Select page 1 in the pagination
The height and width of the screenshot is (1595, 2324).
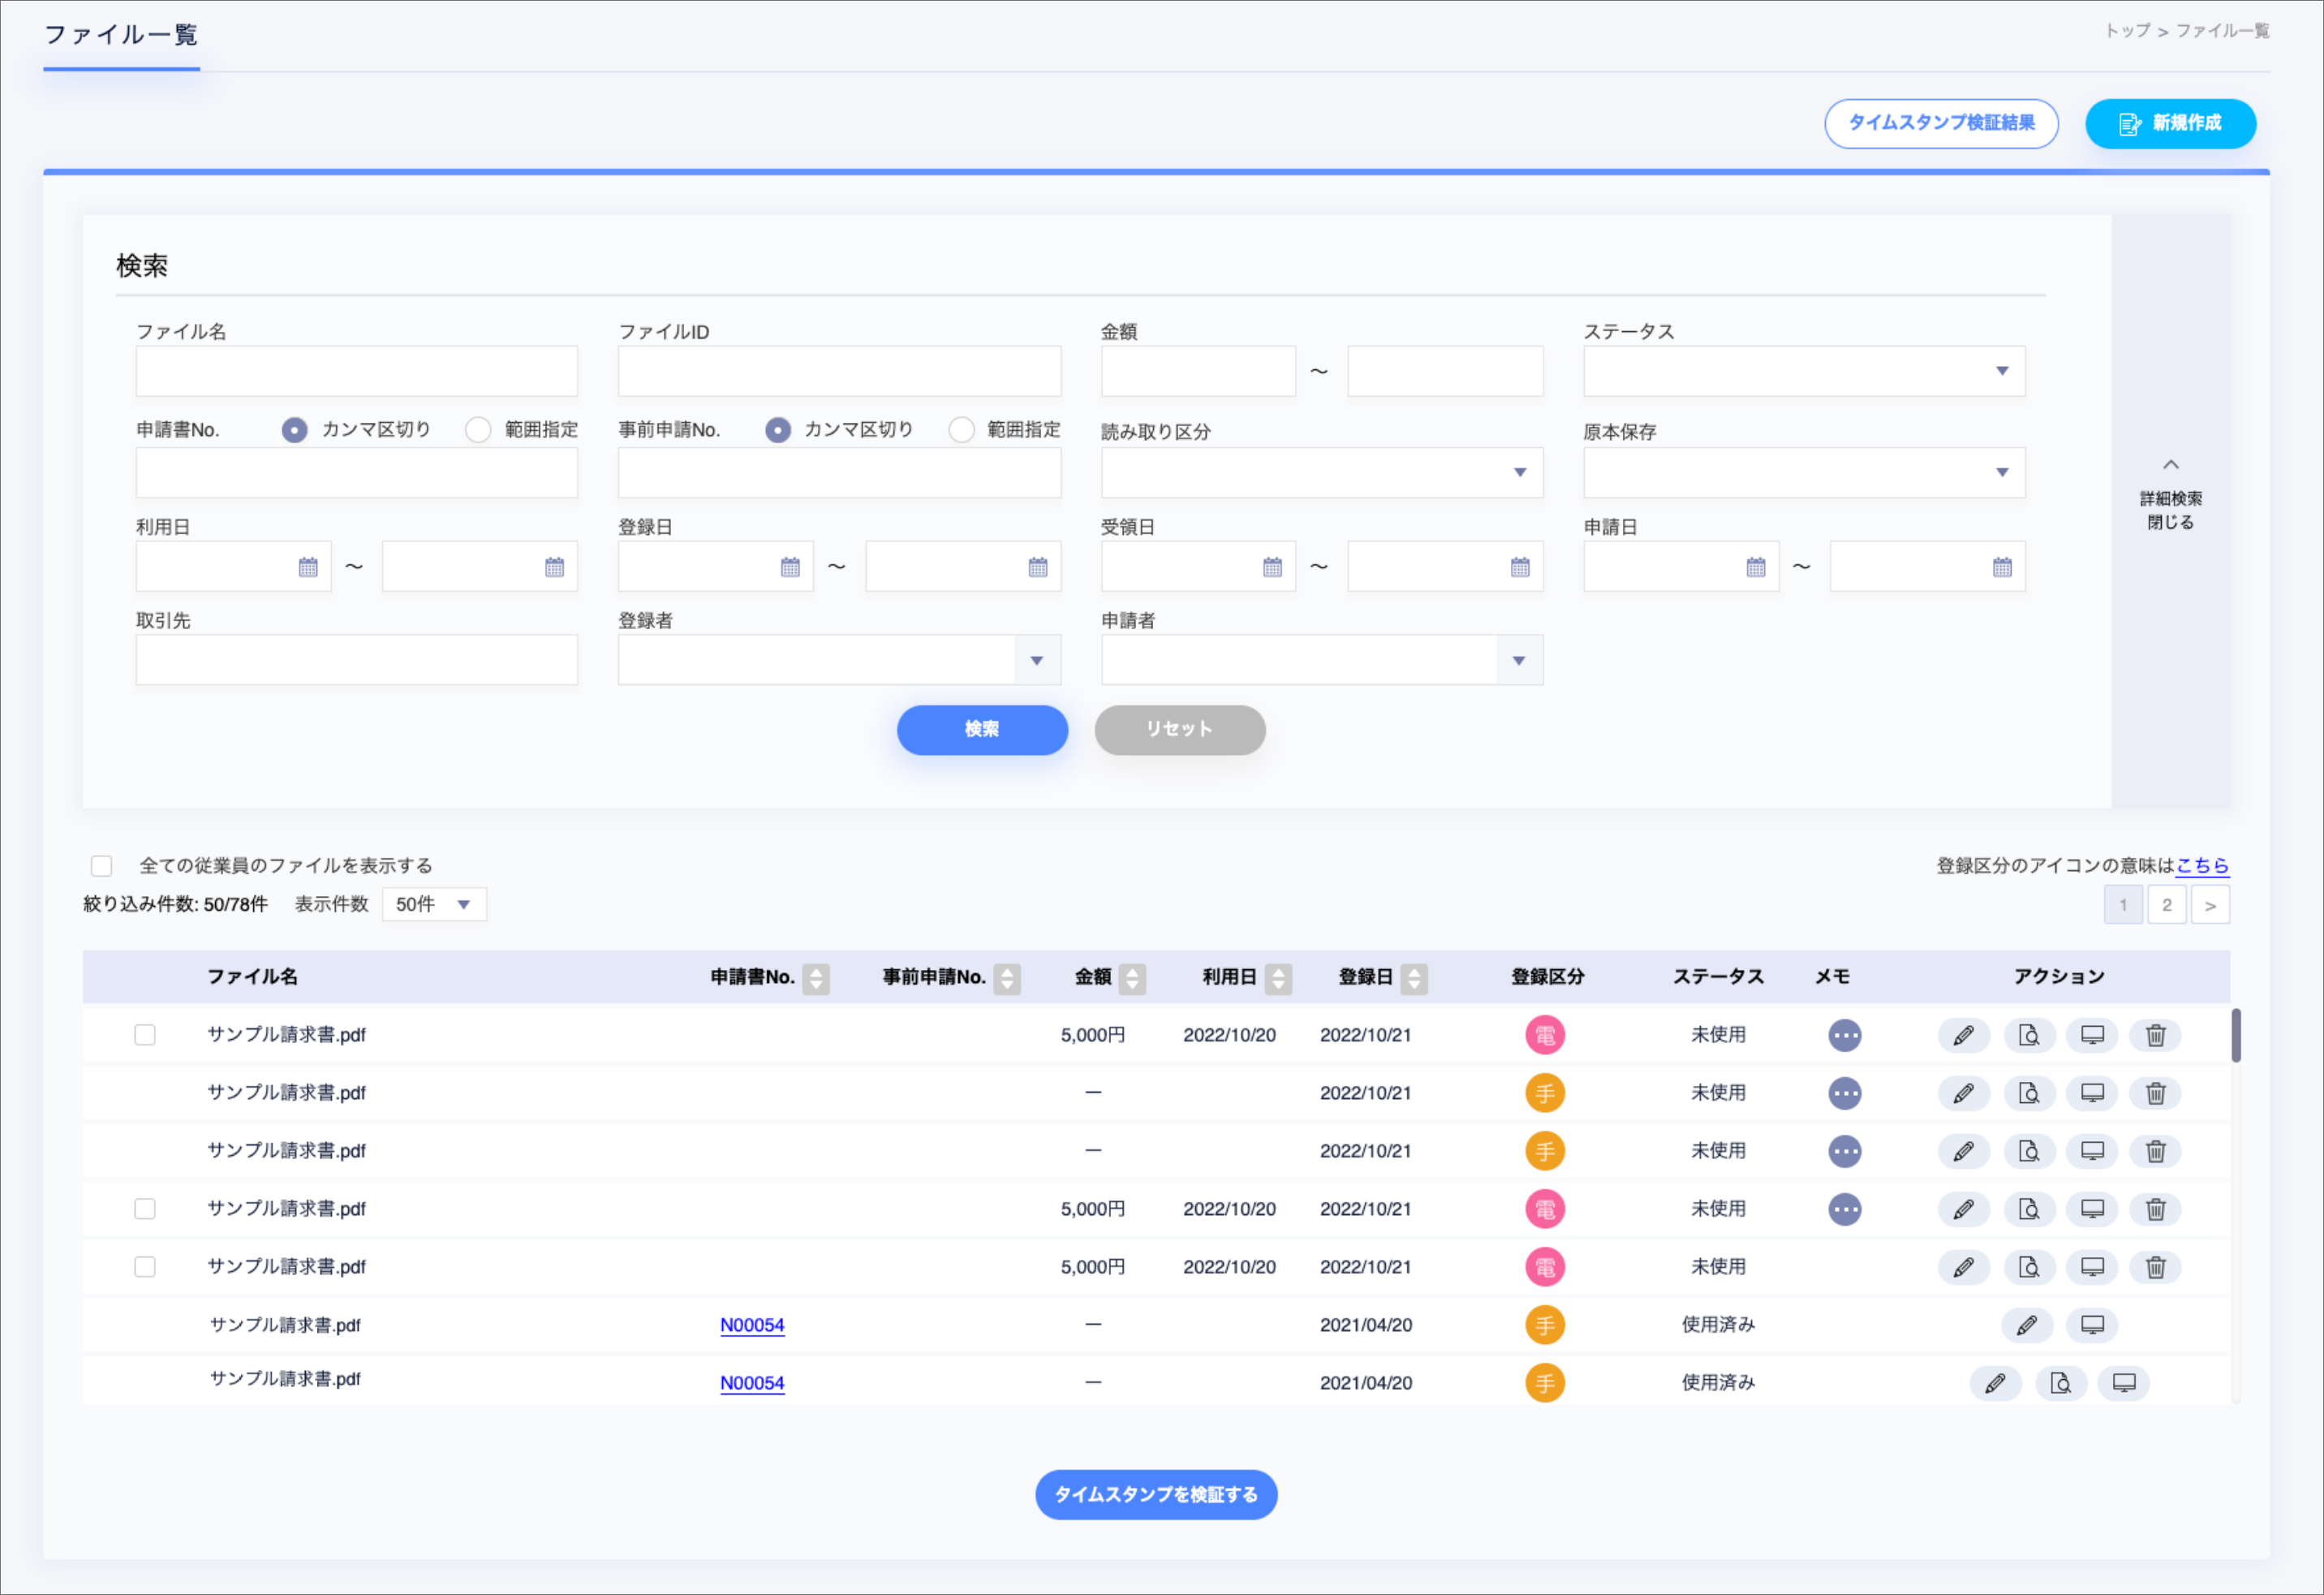tap(2123, 905)
